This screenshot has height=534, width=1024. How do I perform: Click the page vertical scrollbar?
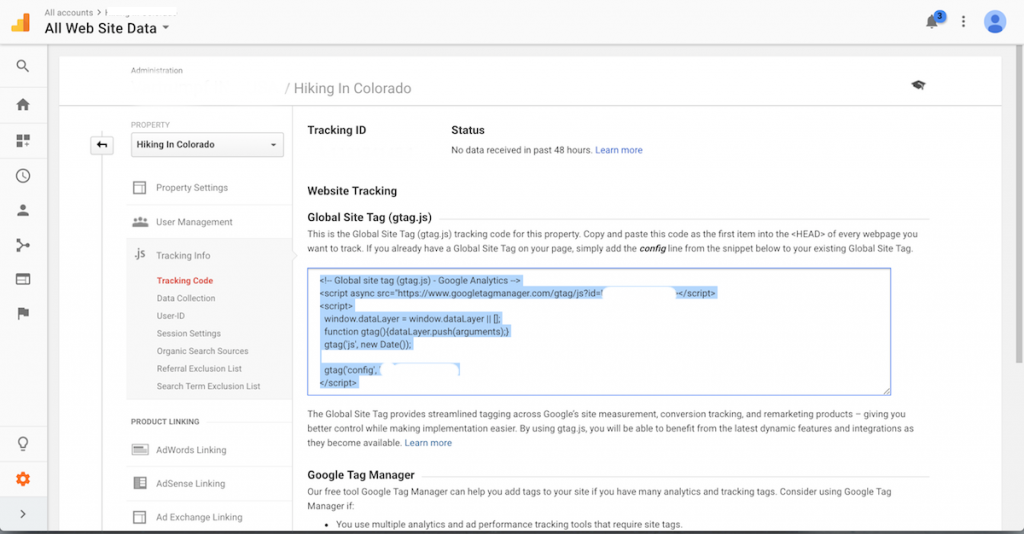click(1019, 202)
